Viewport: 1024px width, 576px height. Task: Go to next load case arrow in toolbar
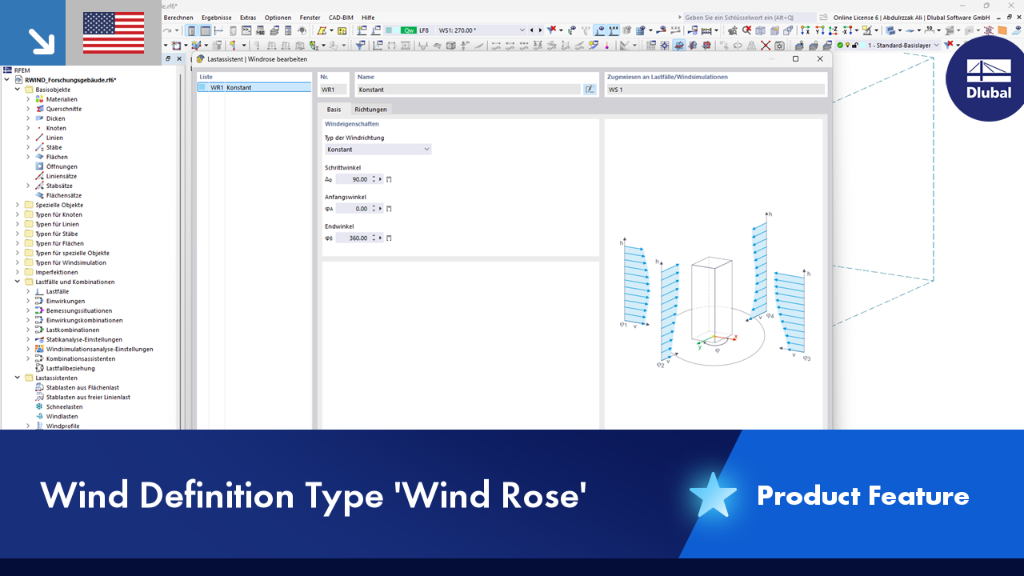click(539, 30)
